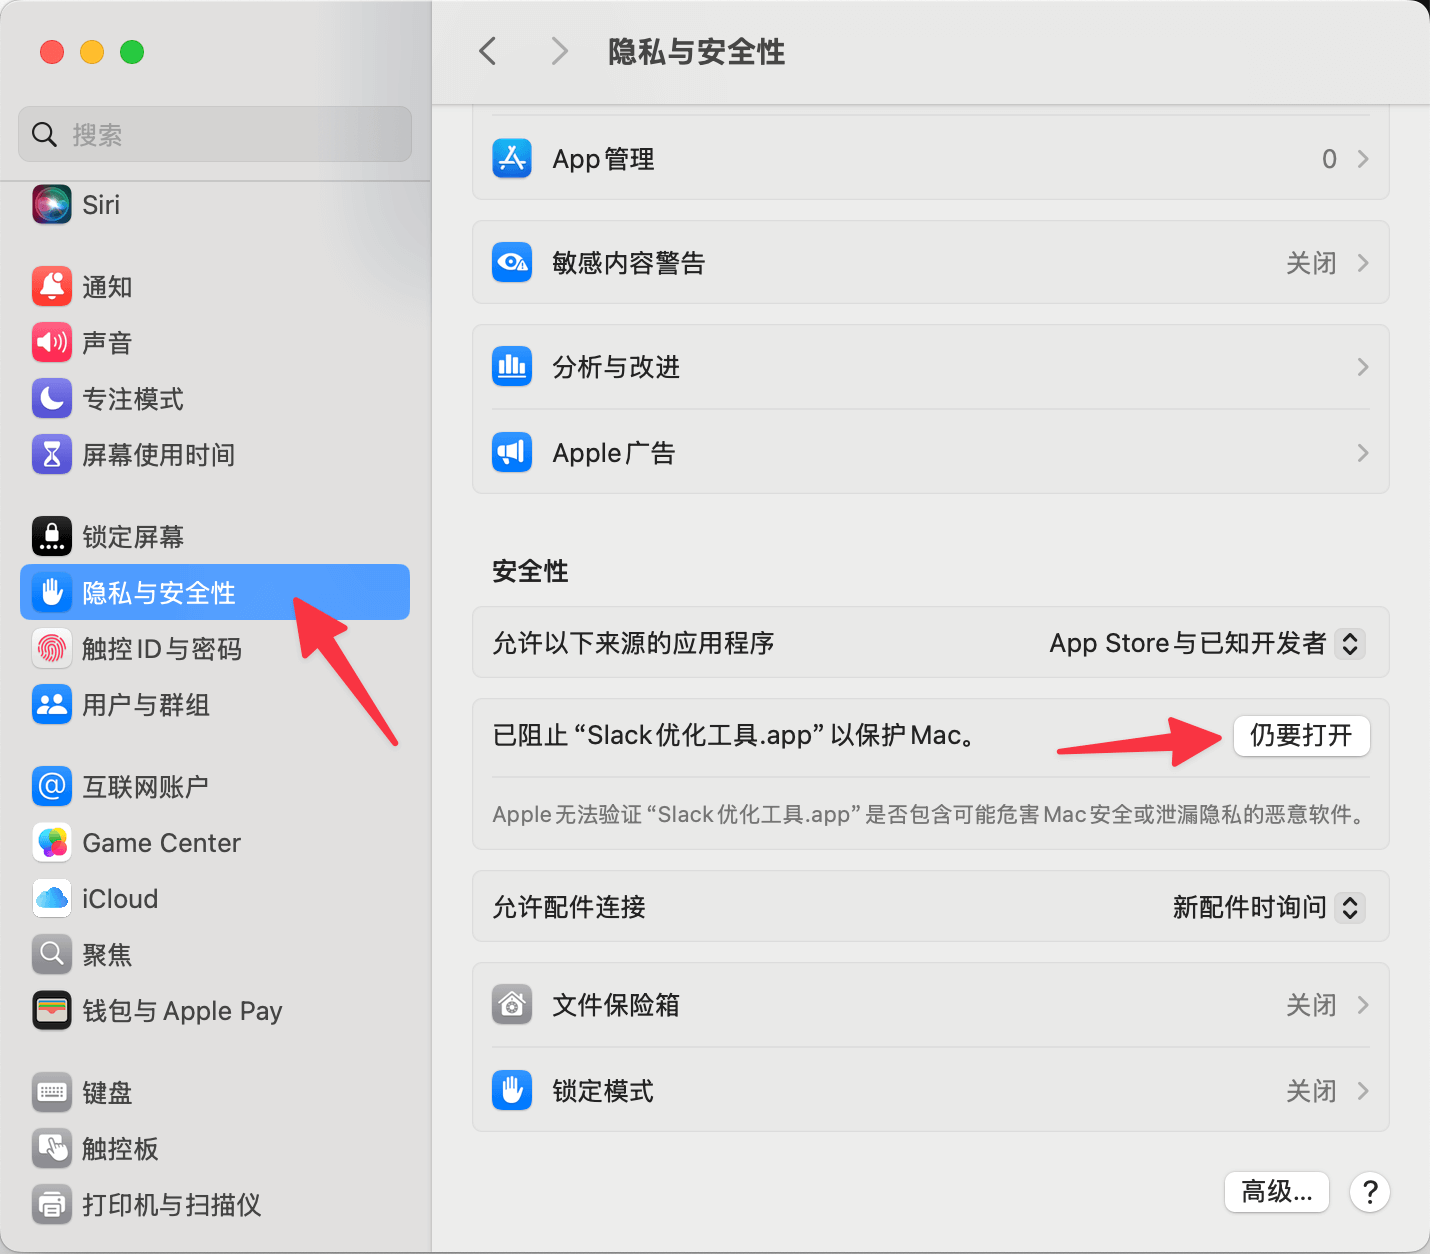Image resolution: width=1430 pixels, height=1254 pixels.
Task: Click the 分析与改进 bar chart icon
Action: 512,367
